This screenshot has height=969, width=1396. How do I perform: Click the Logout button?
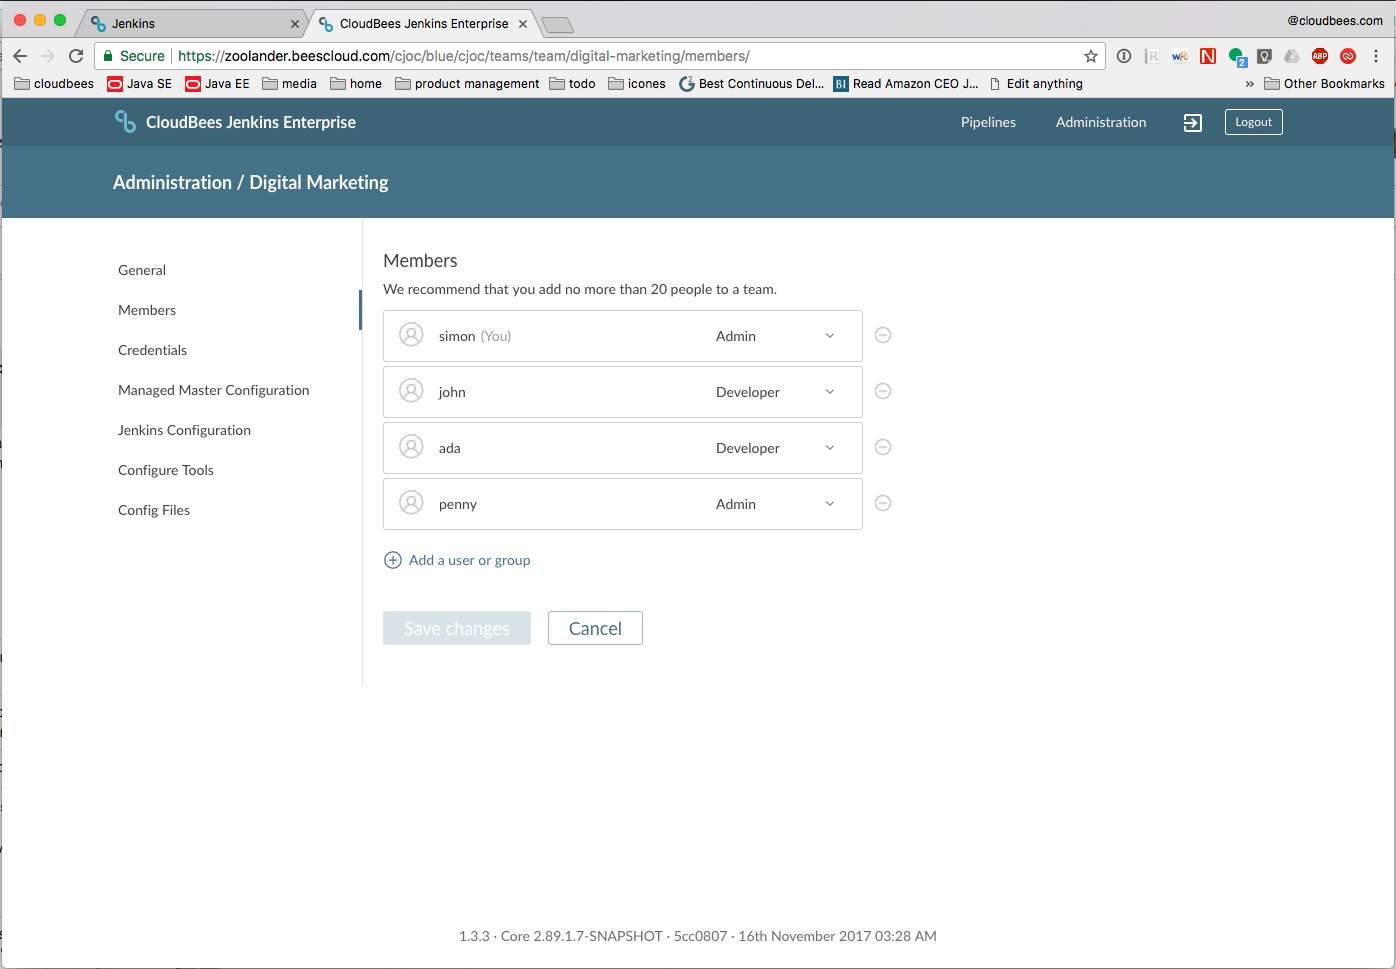coord(1253,122)
